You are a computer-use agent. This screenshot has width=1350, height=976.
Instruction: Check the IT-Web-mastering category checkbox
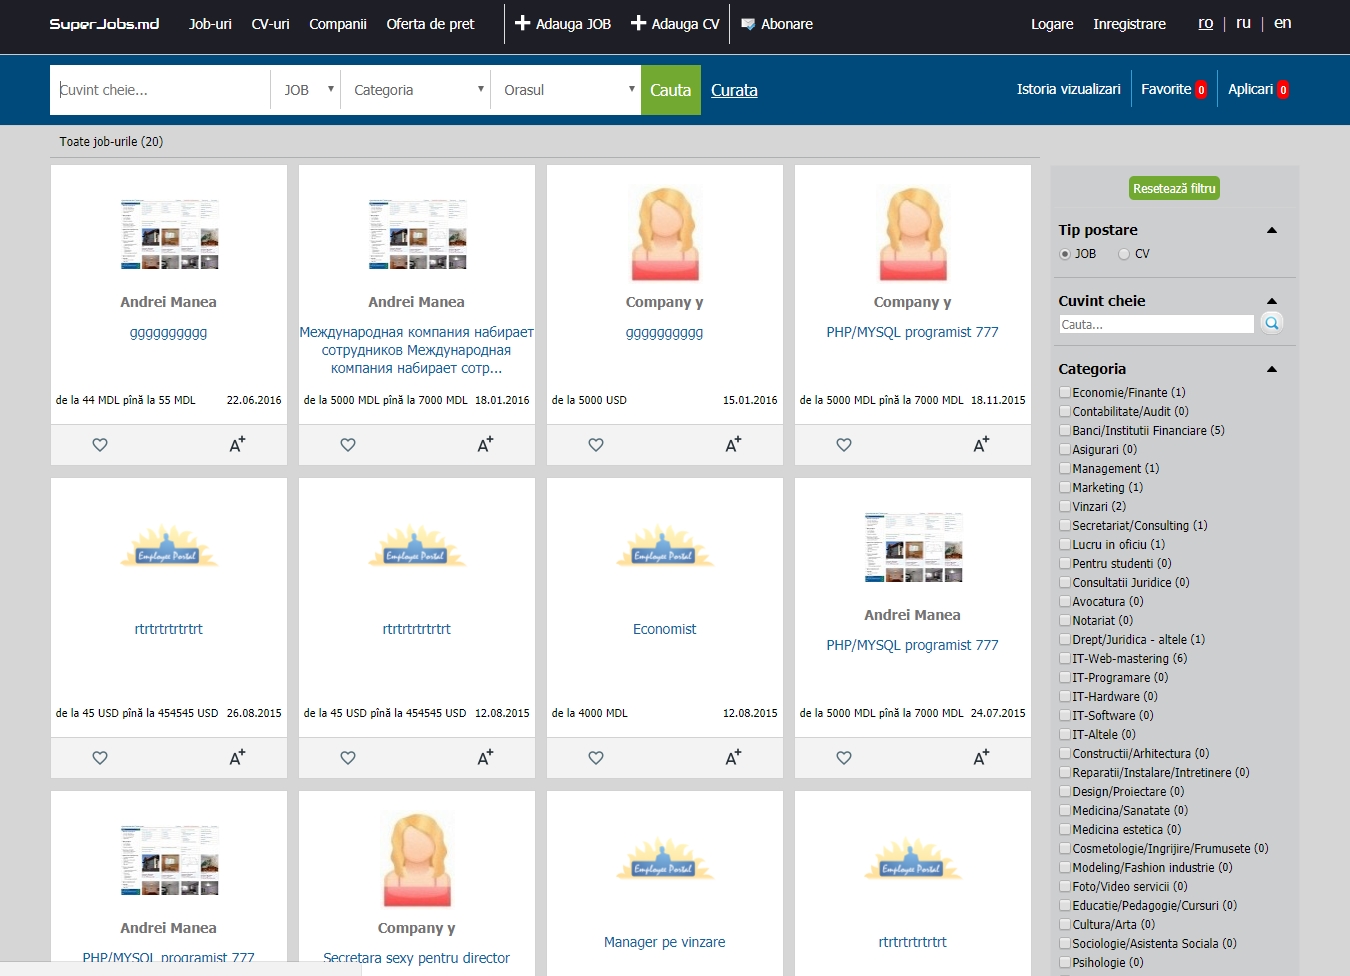(x=1065, y=659)
